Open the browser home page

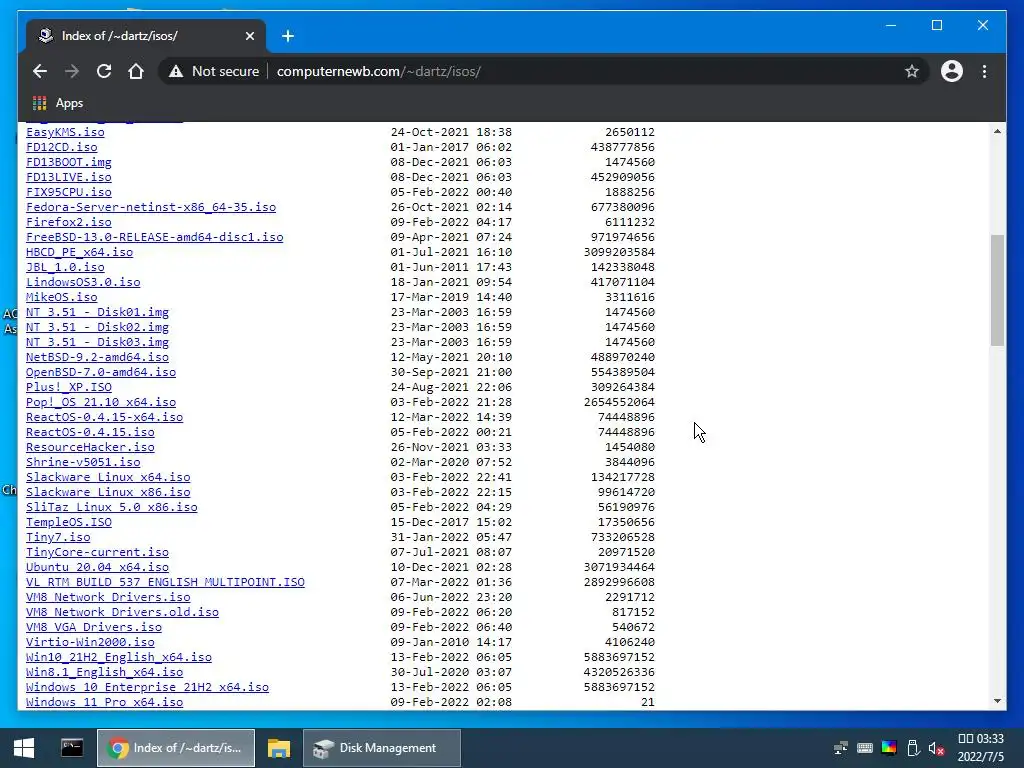(x=136, y=71)
